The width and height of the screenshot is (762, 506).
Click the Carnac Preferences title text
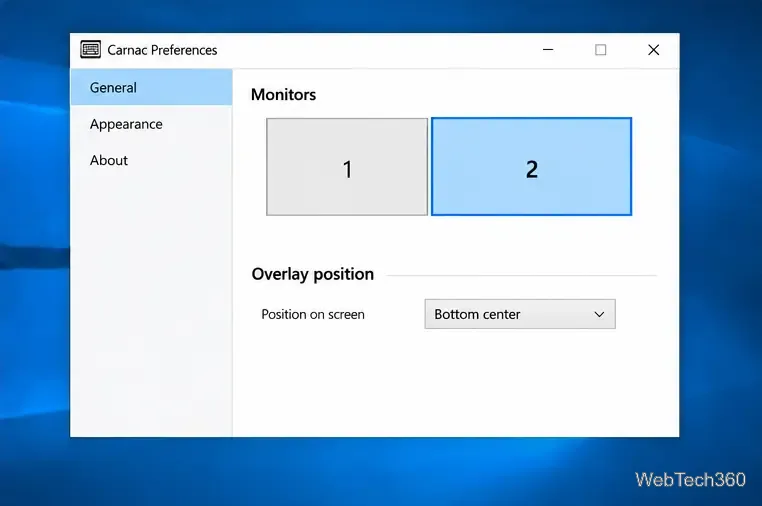(162, 50)
